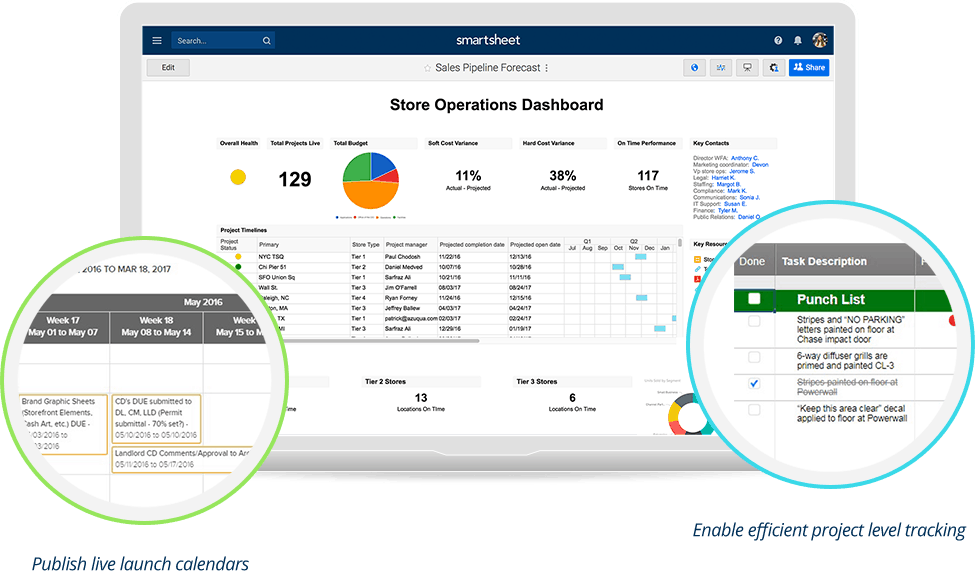
Task: Open the hamburger navigation menu
Action: point(157,41)
